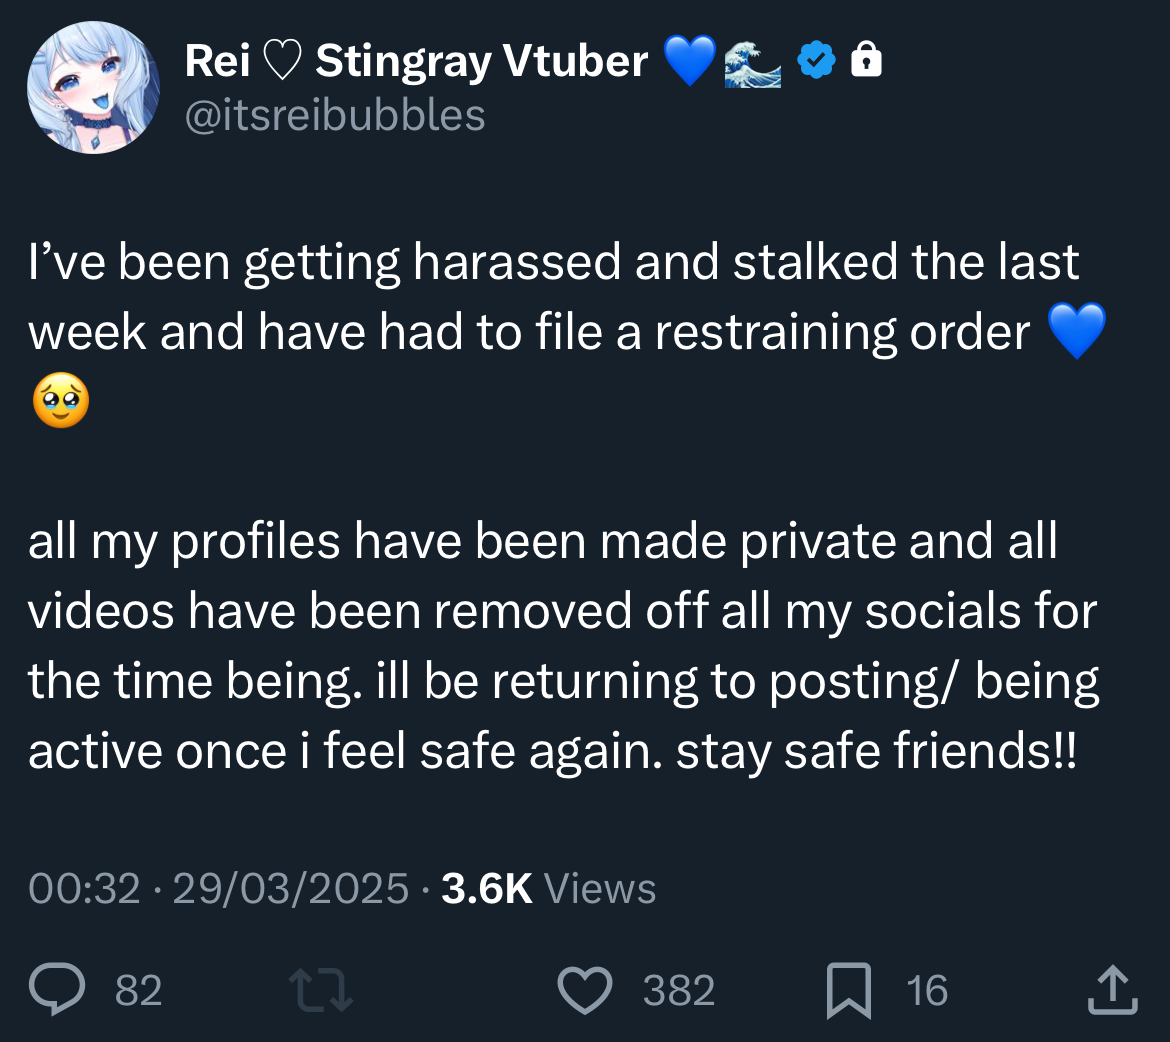The image size is (1170, 1042).
Task: Click the 382 likes count
Action: [x=679, y=990]
